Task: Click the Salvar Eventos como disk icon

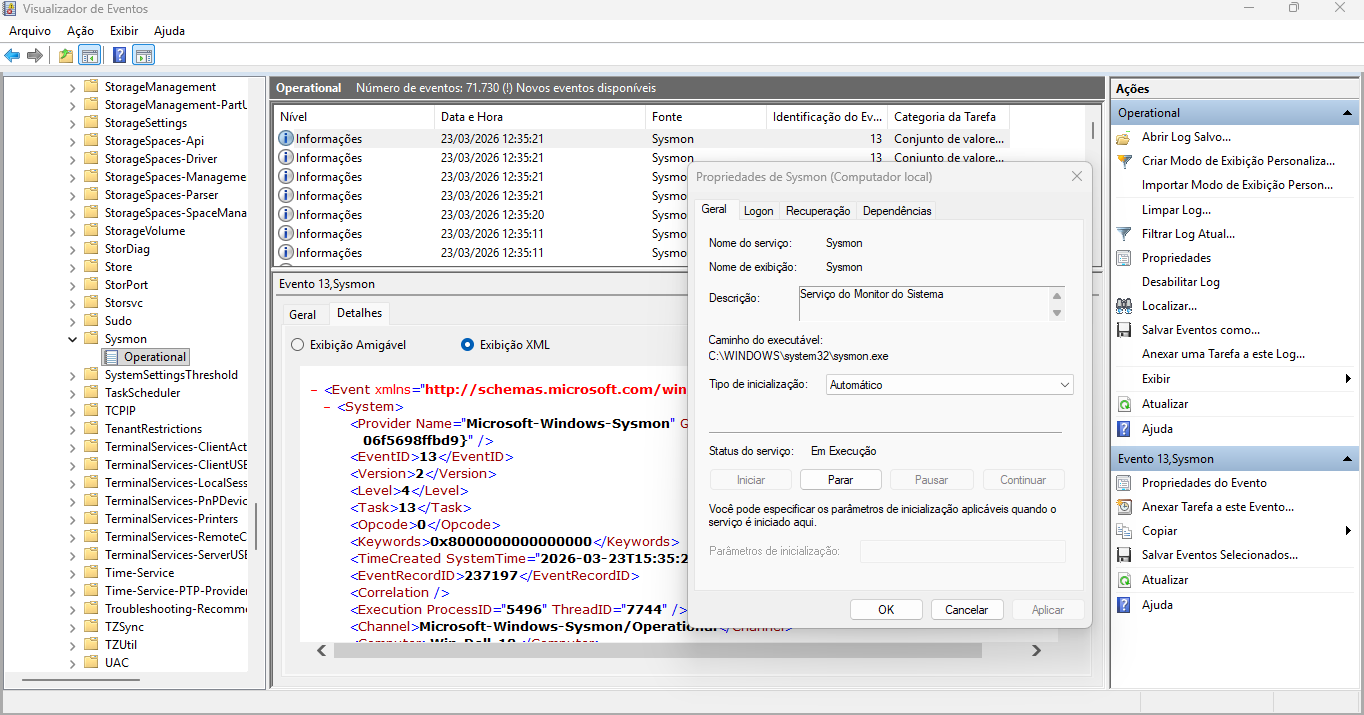Action: click(1125, 329)
